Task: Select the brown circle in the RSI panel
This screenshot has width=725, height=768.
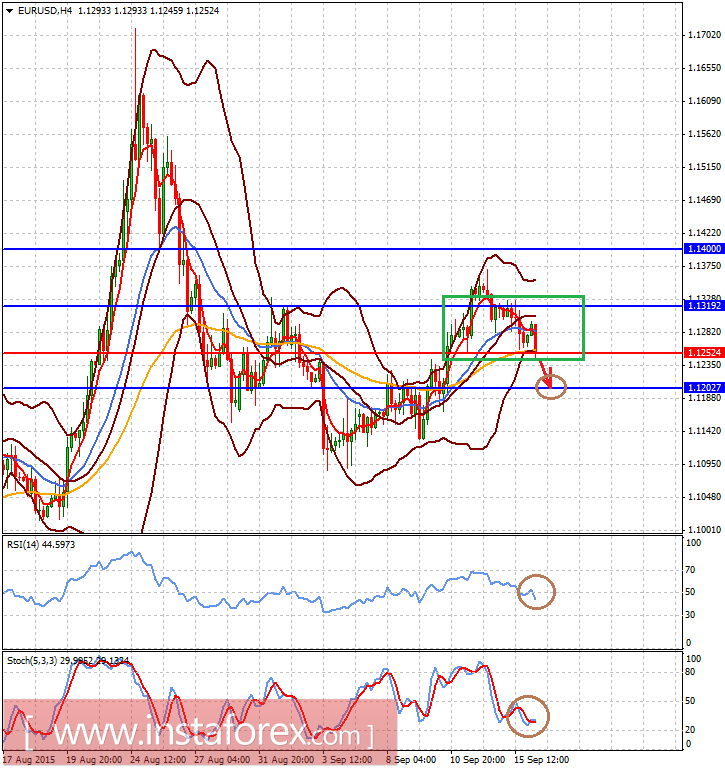Action: pyautogui.click(x=537, y=592)
